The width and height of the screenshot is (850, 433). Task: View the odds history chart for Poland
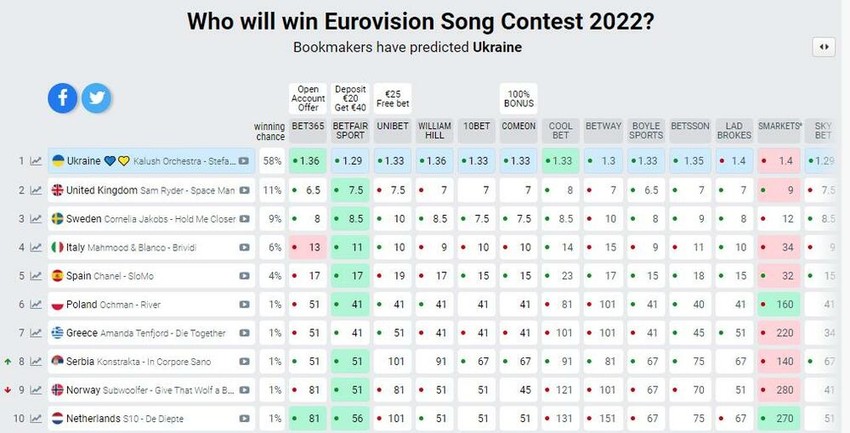click(36, 304)
